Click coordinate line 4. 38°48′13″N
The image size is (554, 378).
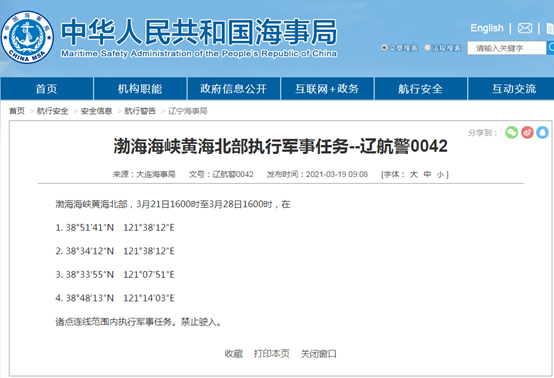(115, 298)
